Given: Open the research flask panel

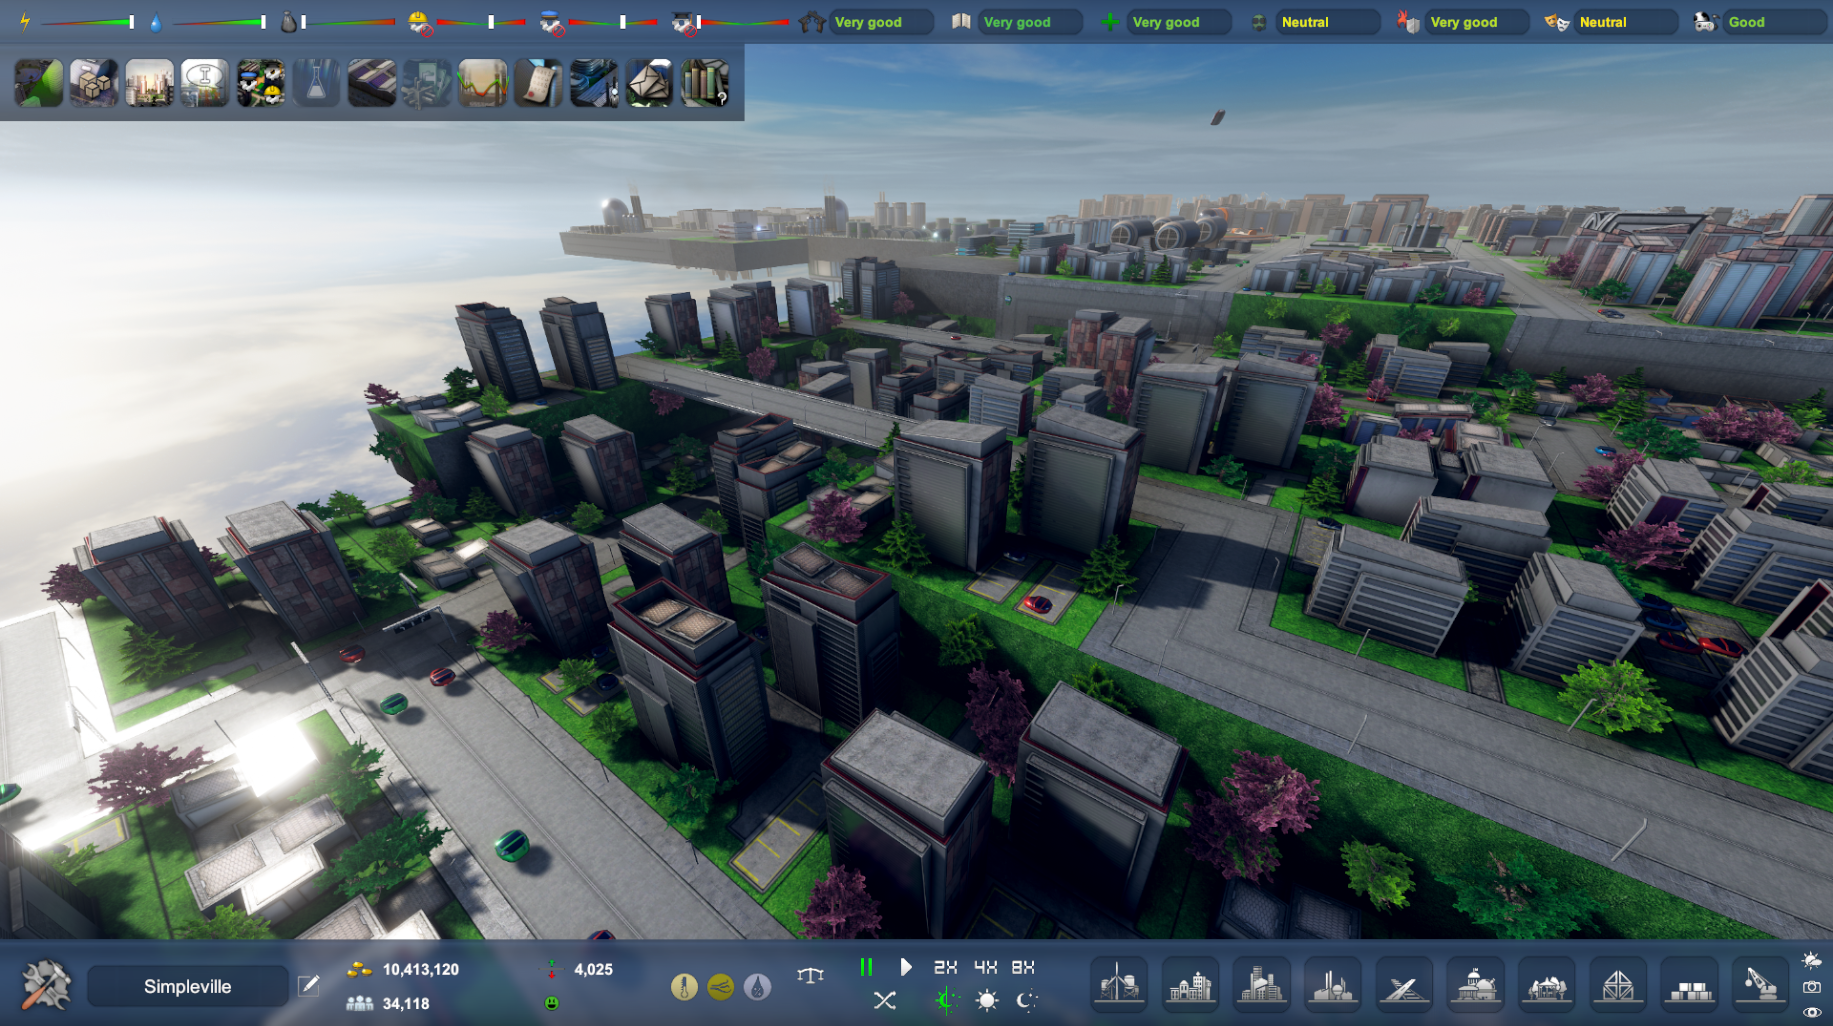Looking at the screenshot, I should 316,83.
